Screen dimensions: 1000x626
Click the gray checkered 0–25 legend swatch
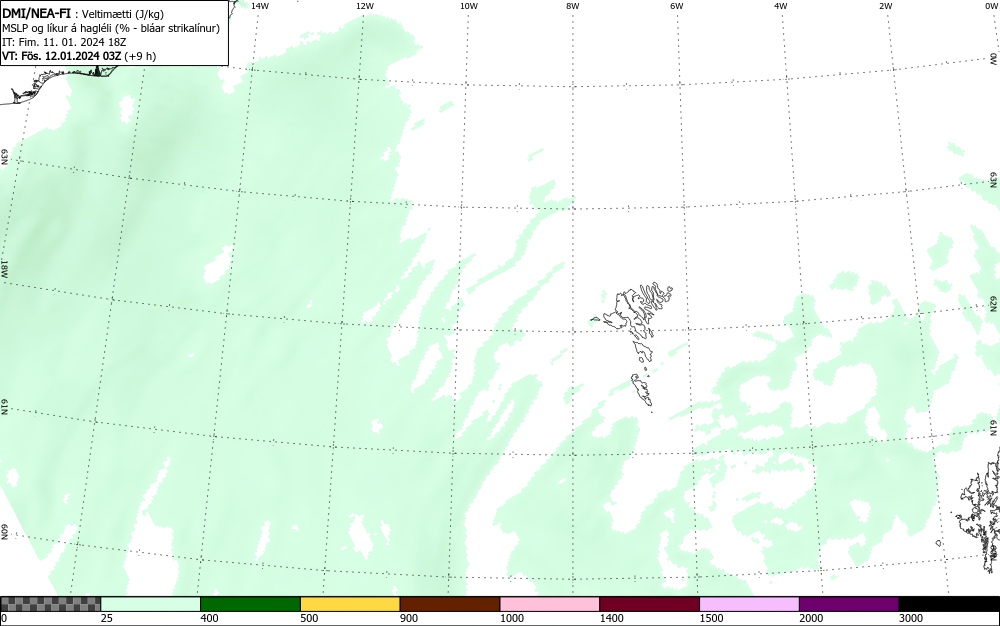pos(50,604)
